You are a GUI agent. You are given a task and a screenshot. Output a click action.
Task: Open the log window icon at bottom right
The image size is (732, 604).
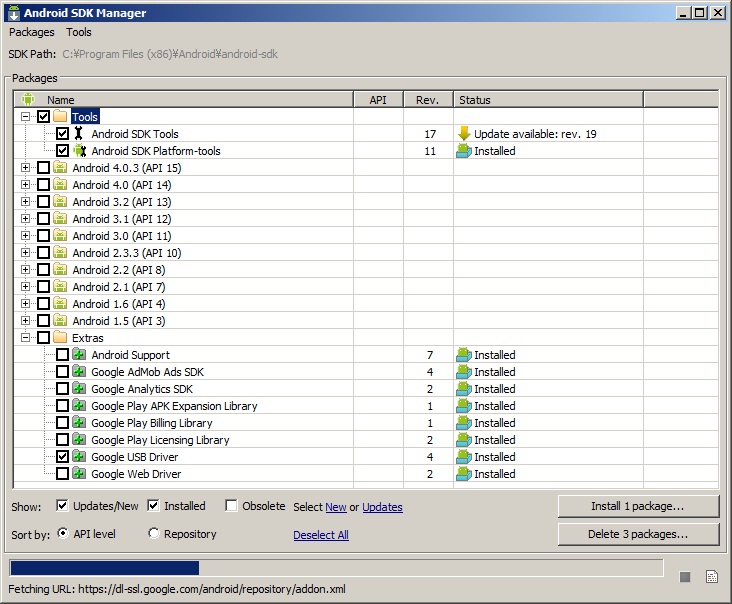[712, 577]
